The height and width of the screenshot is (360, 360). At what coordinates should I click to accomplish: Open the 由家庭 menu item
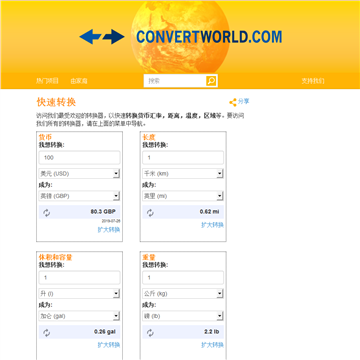pos(79,81)
